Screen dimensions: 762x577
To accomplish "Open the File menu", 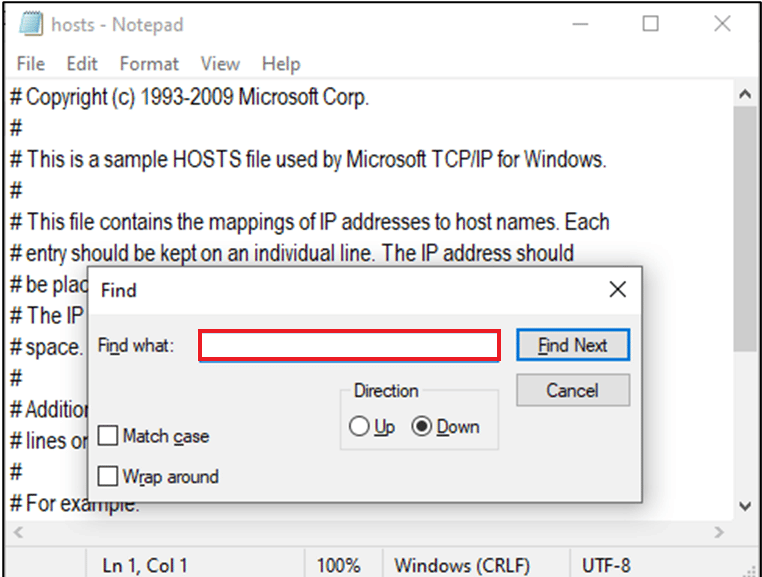I will [x=31, y=64].
